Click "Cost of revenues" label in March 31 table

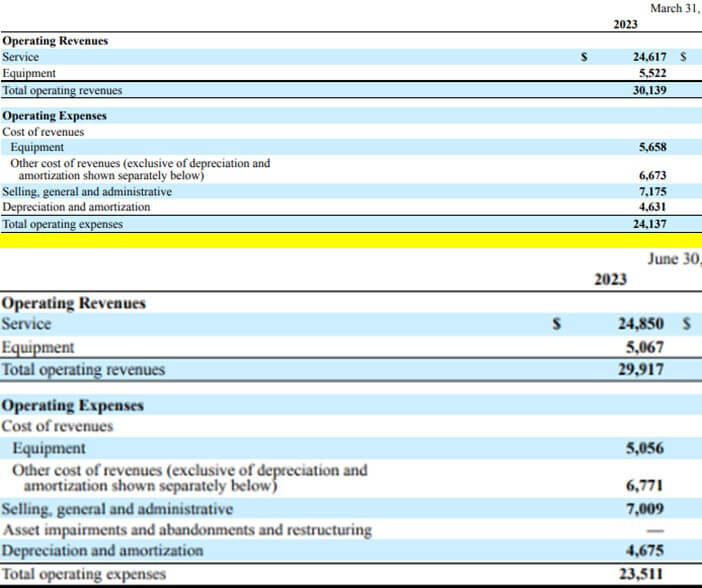(x=43, y=132)
